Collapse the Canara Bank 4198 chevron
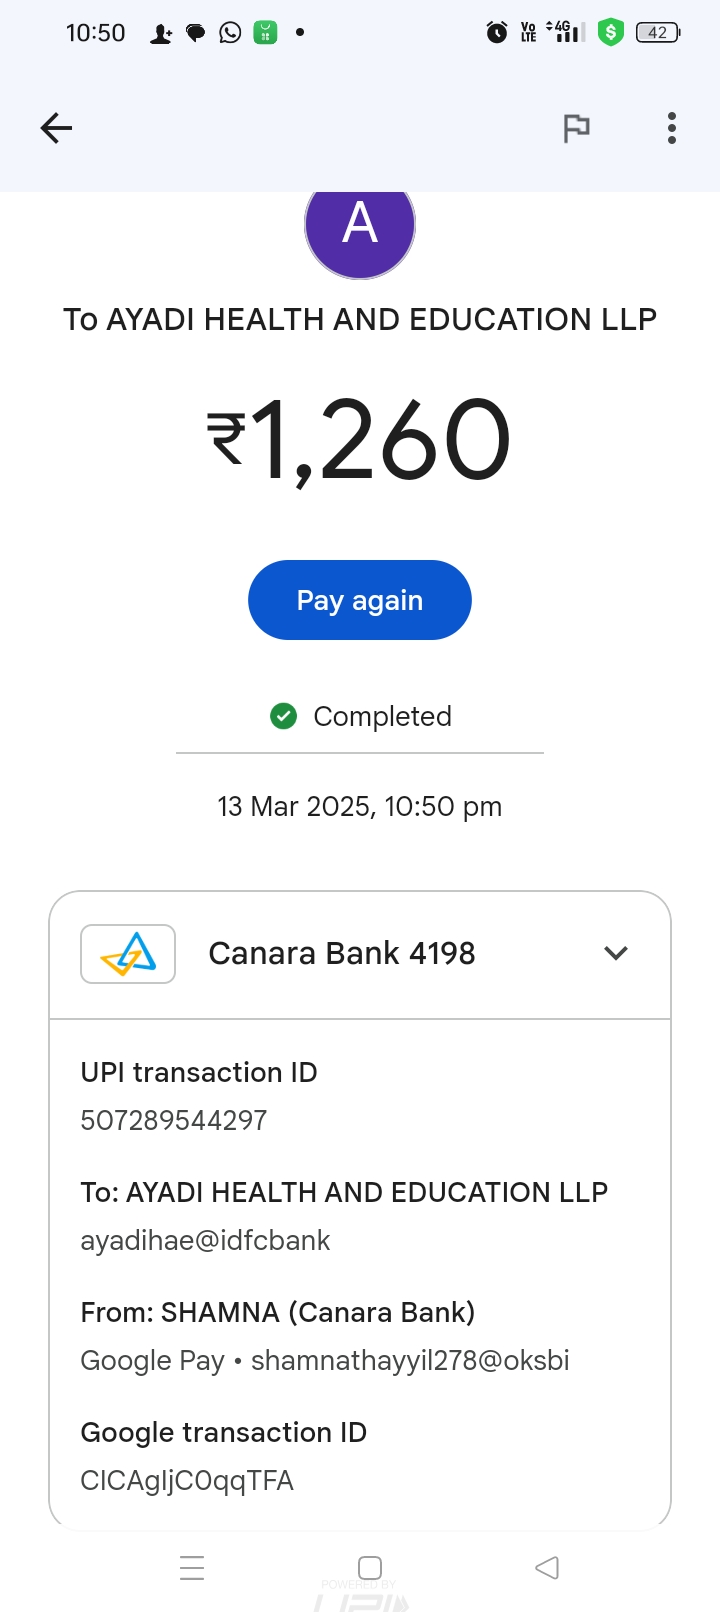720x1612 pixels. tap(616, 953)
